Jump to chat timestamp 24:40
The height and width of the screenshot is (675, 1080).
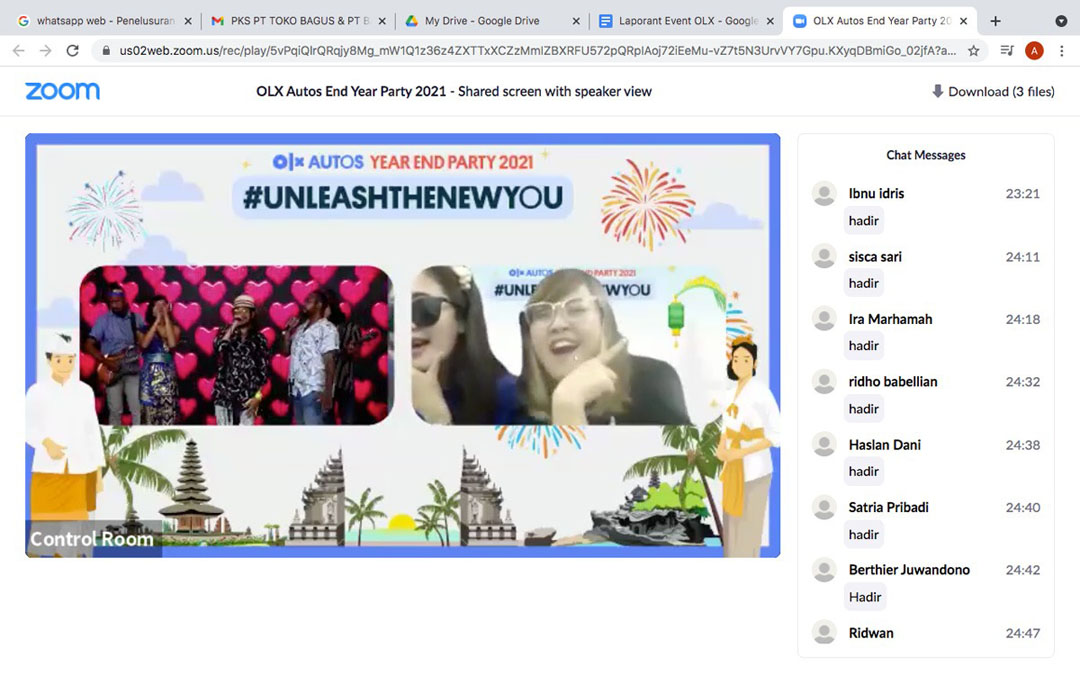1022,508
